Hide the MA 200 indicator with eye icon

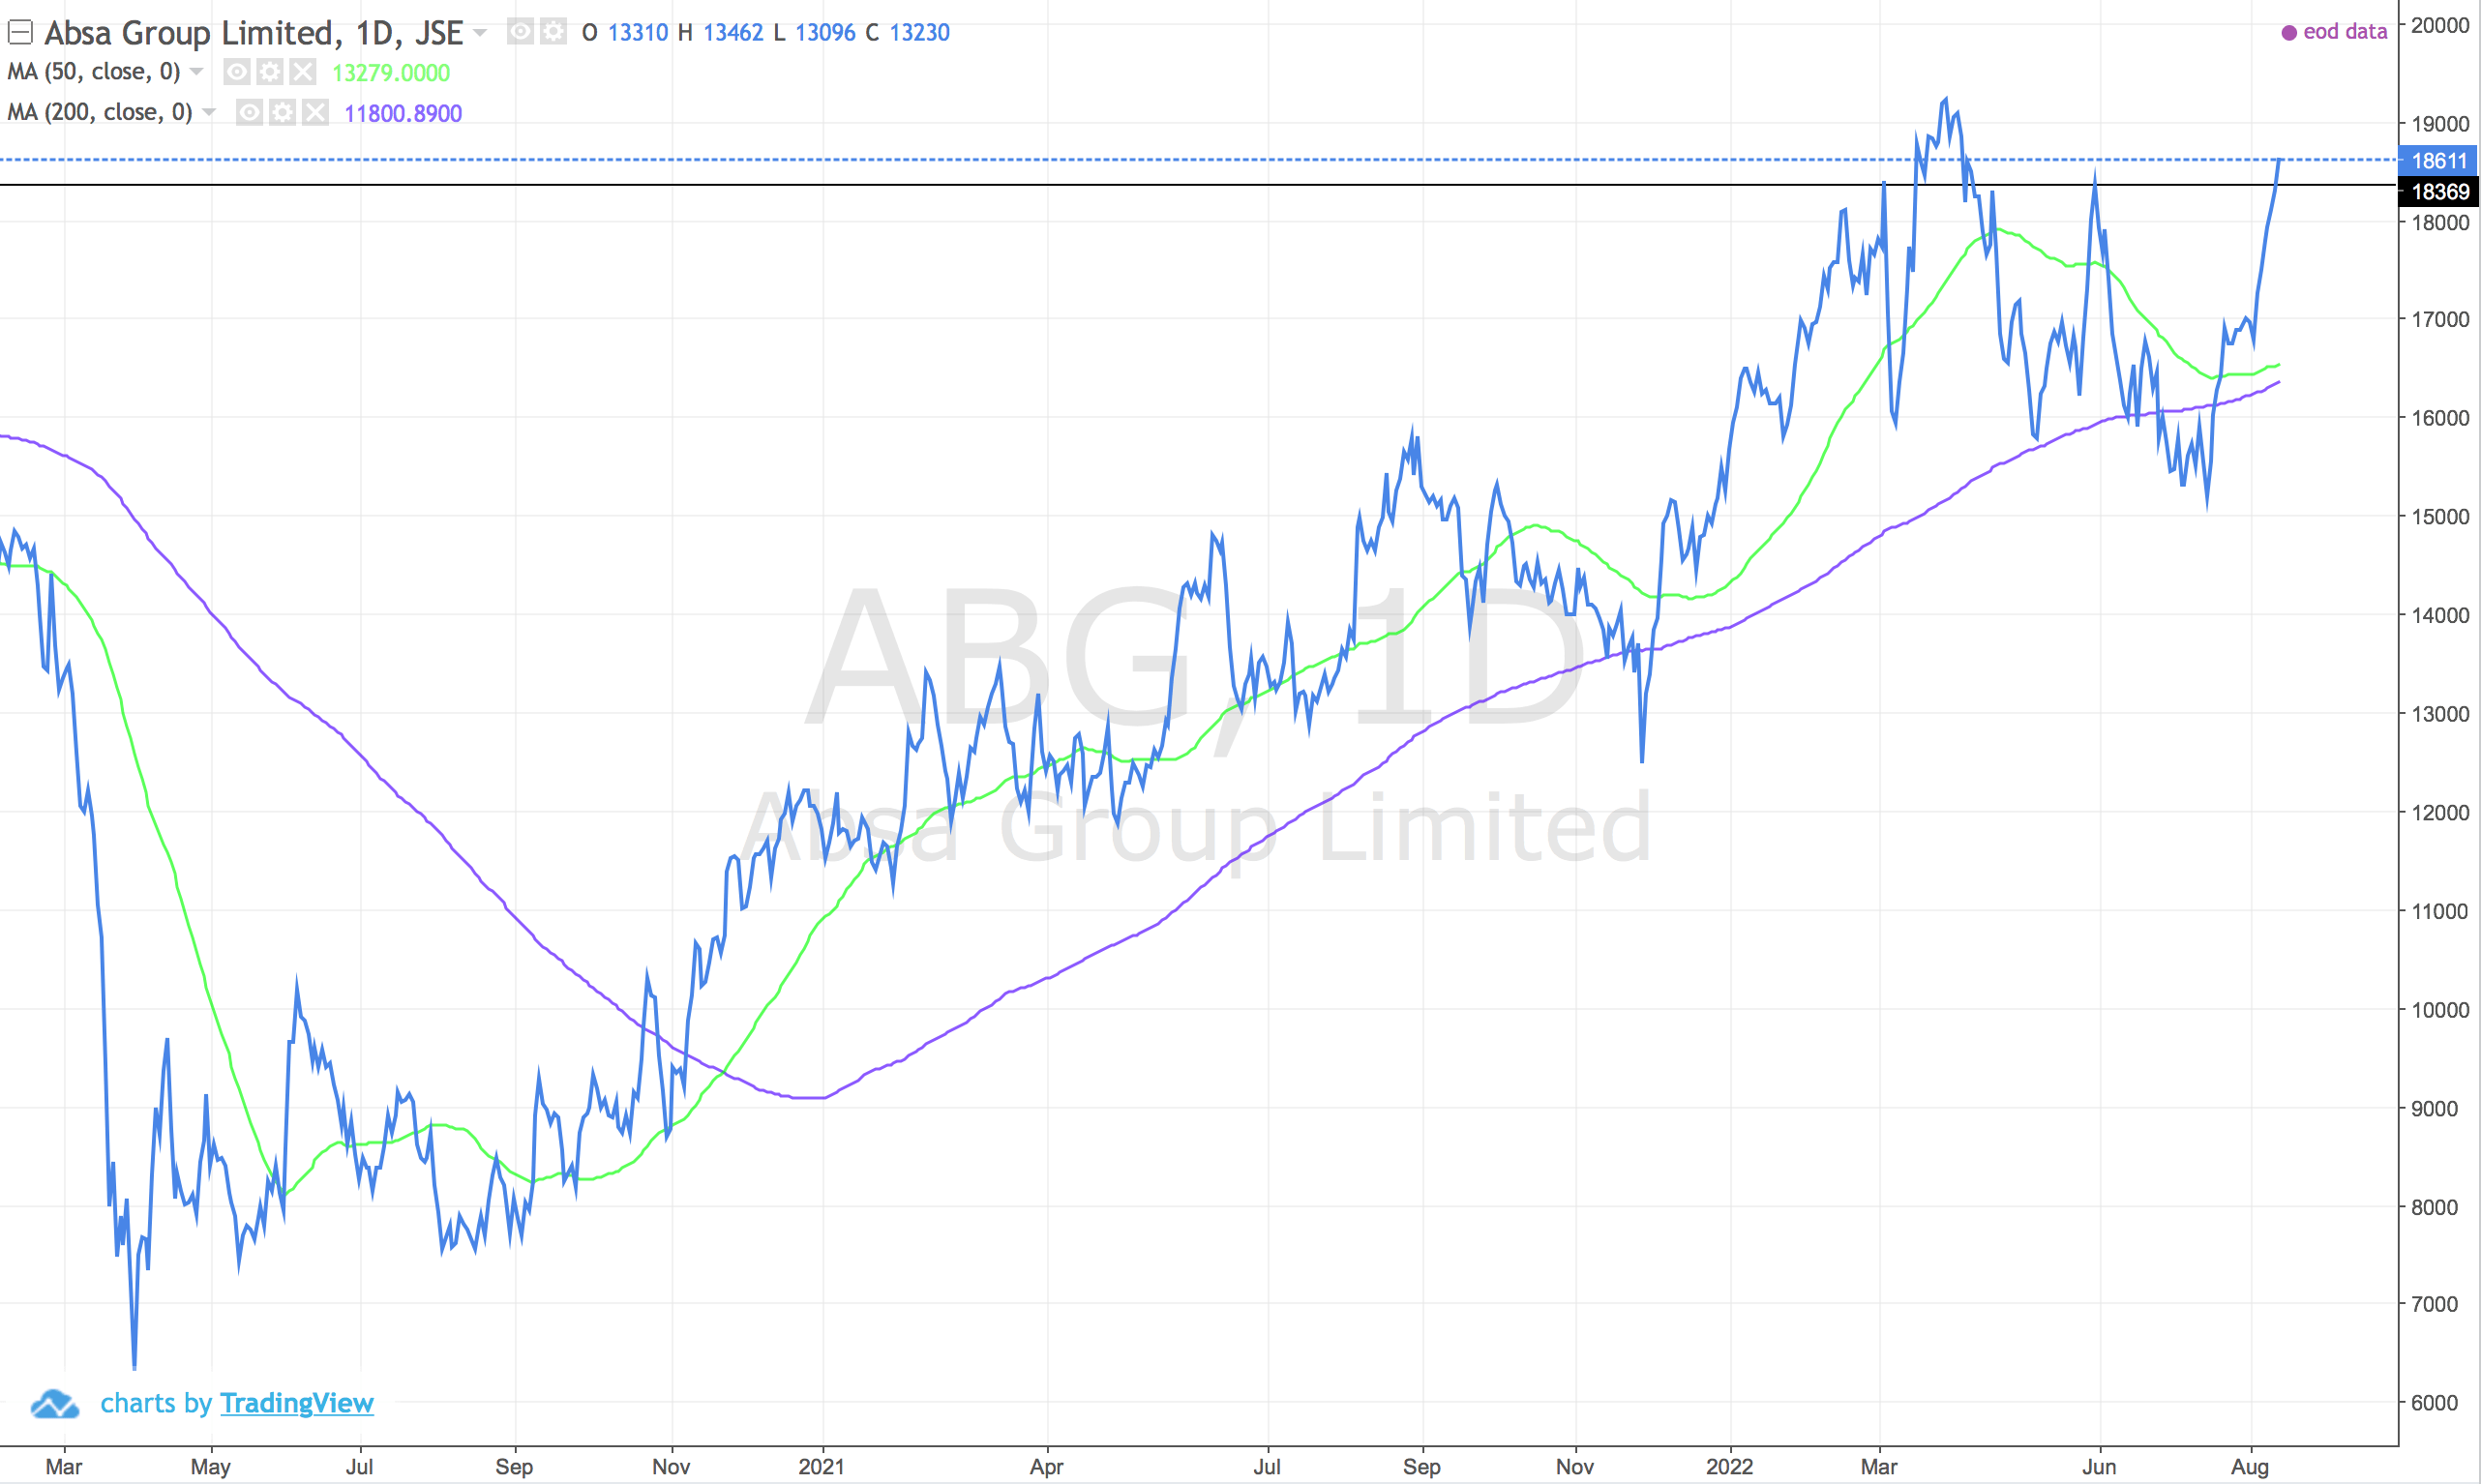(250, 112)
